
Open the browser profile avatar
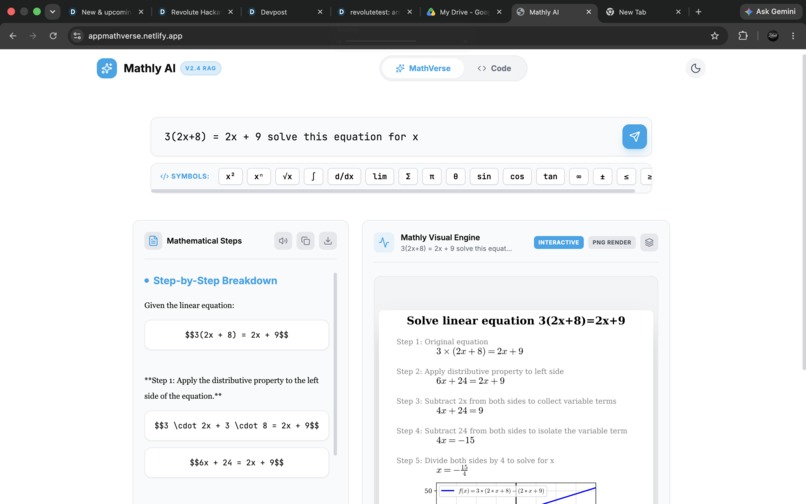773,36
